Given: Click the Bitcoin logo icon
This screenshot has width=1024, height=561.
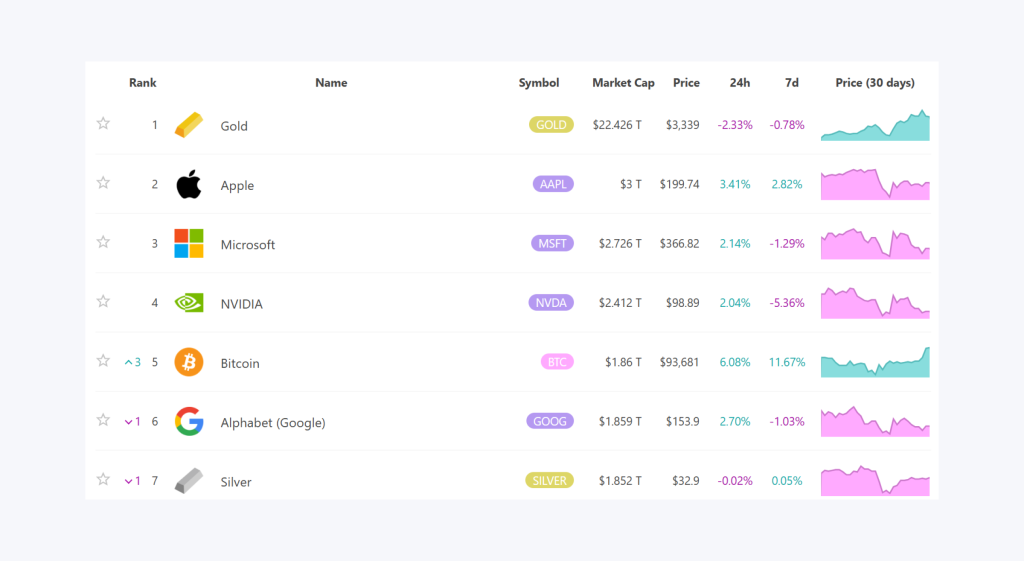Looking at the screenshot, I should (x=189, y=362).
